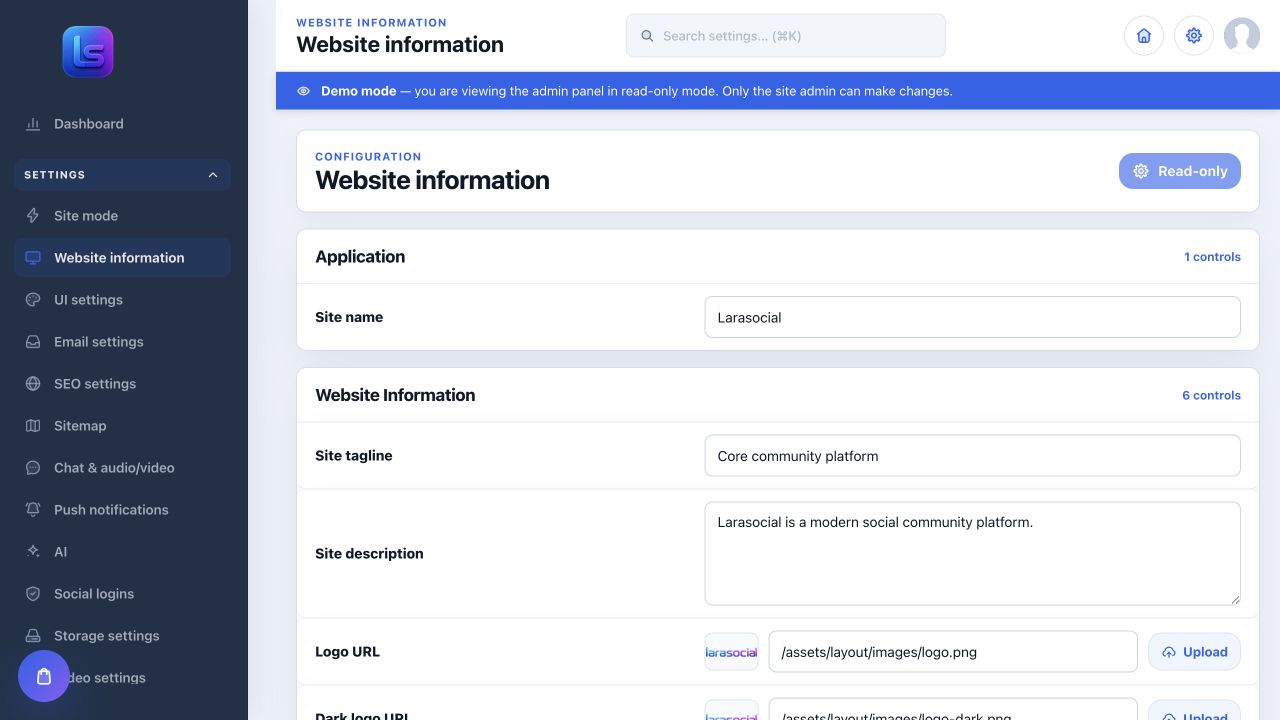
Task: Click the Read-only button
Action: point(1180,171)
